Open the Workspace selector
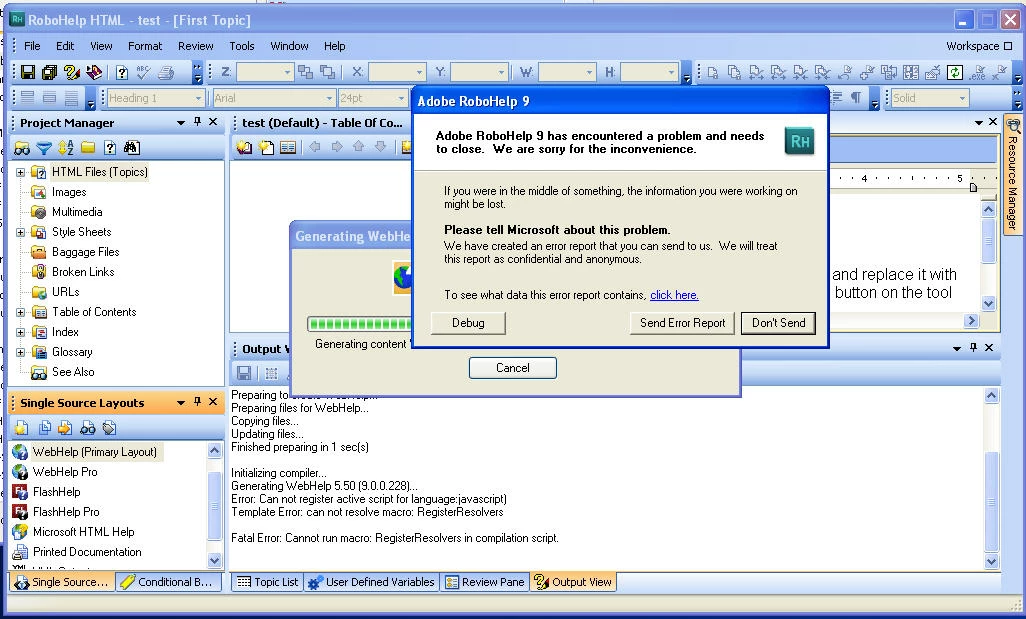Image resolution: width=1026 pixels, height=619 pixels. [x=980, y=46]
